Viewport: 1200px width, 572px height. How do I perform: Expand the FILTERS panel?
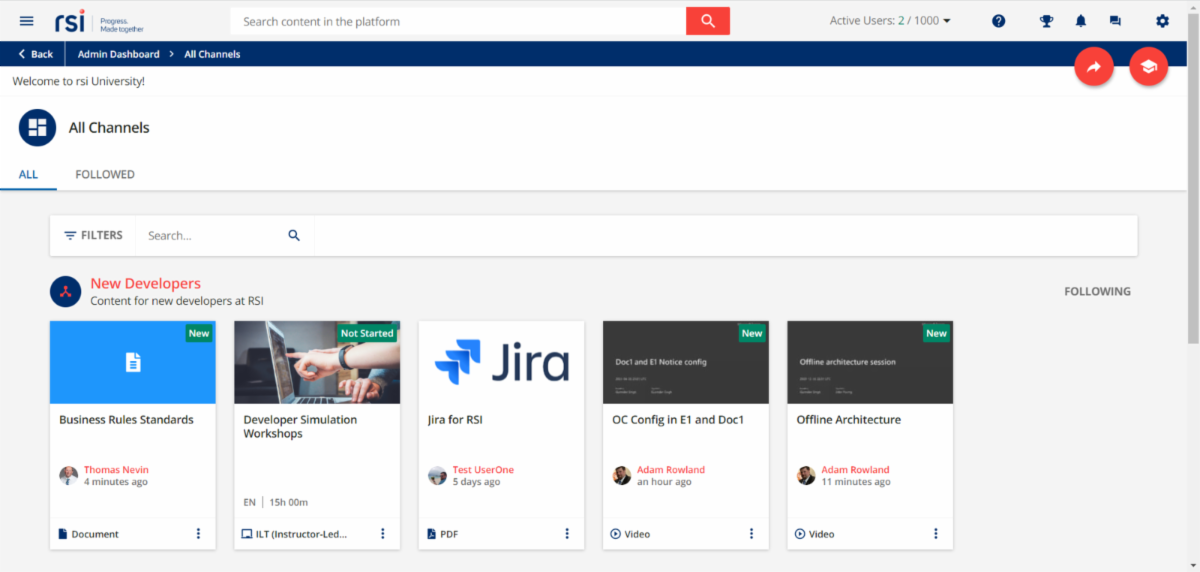point(93,236)
